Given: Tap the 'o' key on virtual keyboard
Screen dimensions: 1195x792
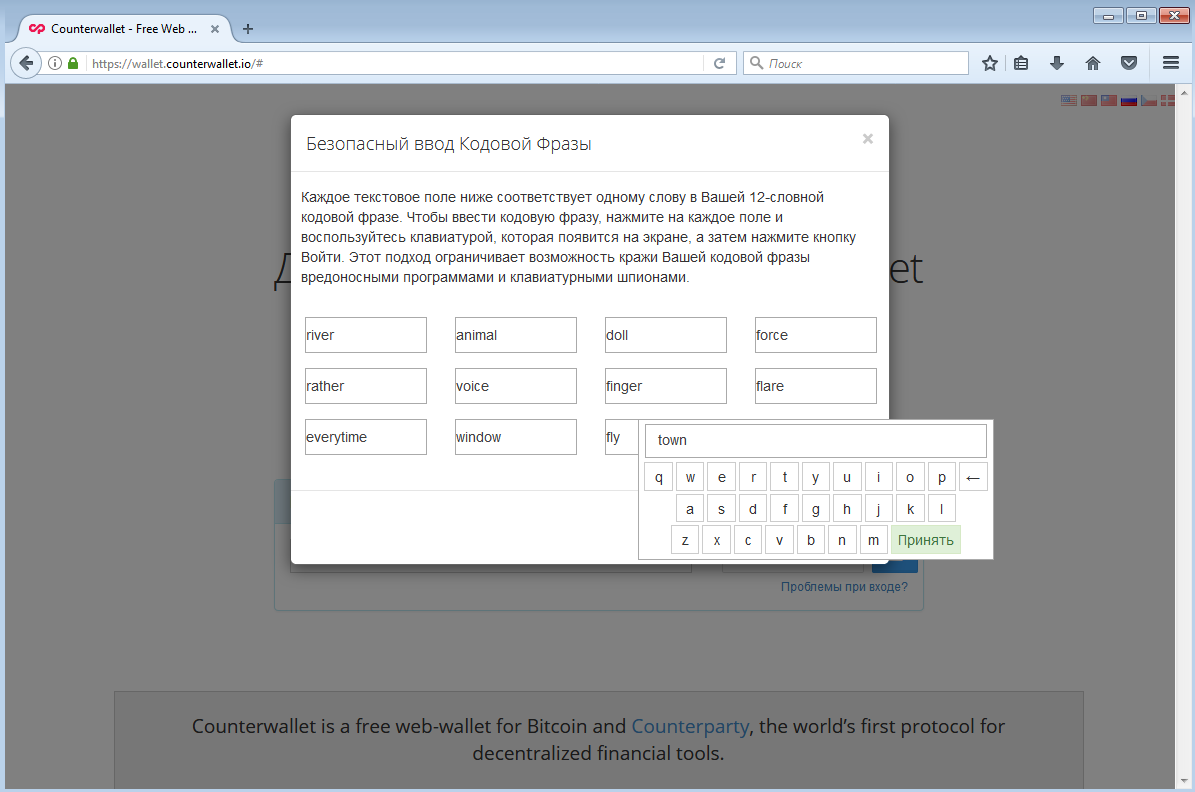Looking at the screenshot, I should coord(910,477).
